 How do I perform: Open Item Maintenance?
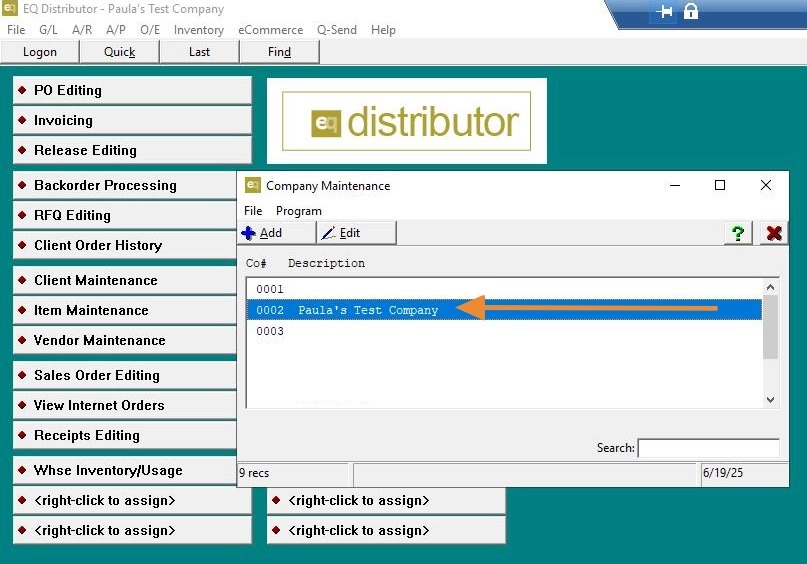(125, 310)
